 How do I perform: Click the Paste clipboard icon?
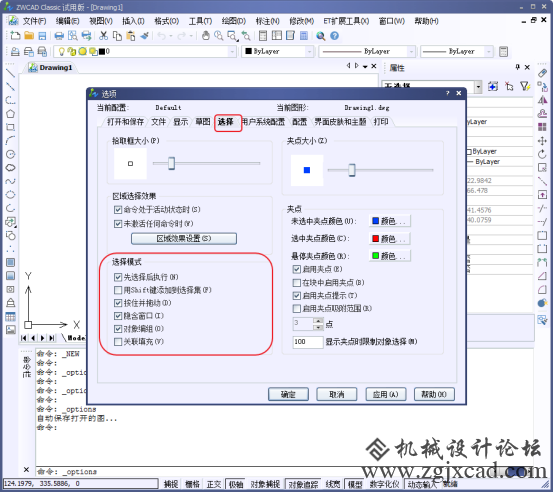(x=131, y=36)
